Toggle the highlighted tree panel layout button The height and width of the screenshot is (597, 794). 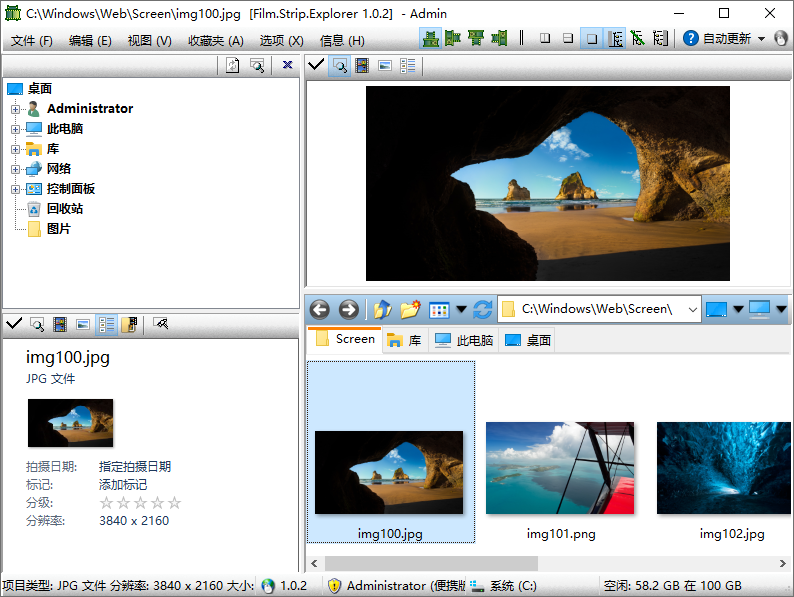tap(615, 38)
